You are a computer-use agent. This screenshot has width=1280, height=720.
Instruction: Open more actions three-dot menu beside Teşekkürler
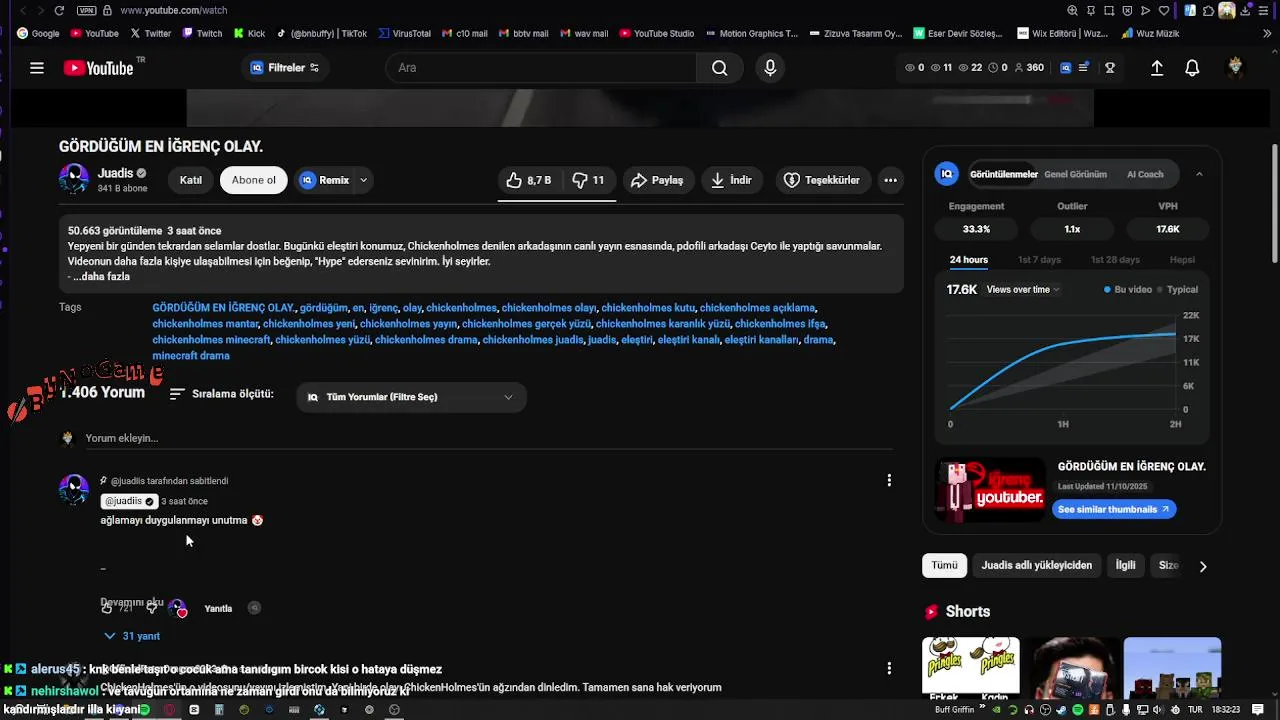pos(890,180)
